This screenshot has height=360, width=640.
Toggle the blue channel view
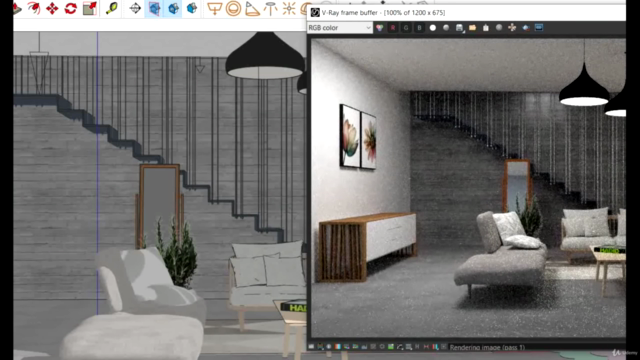[x=419, y=28]
